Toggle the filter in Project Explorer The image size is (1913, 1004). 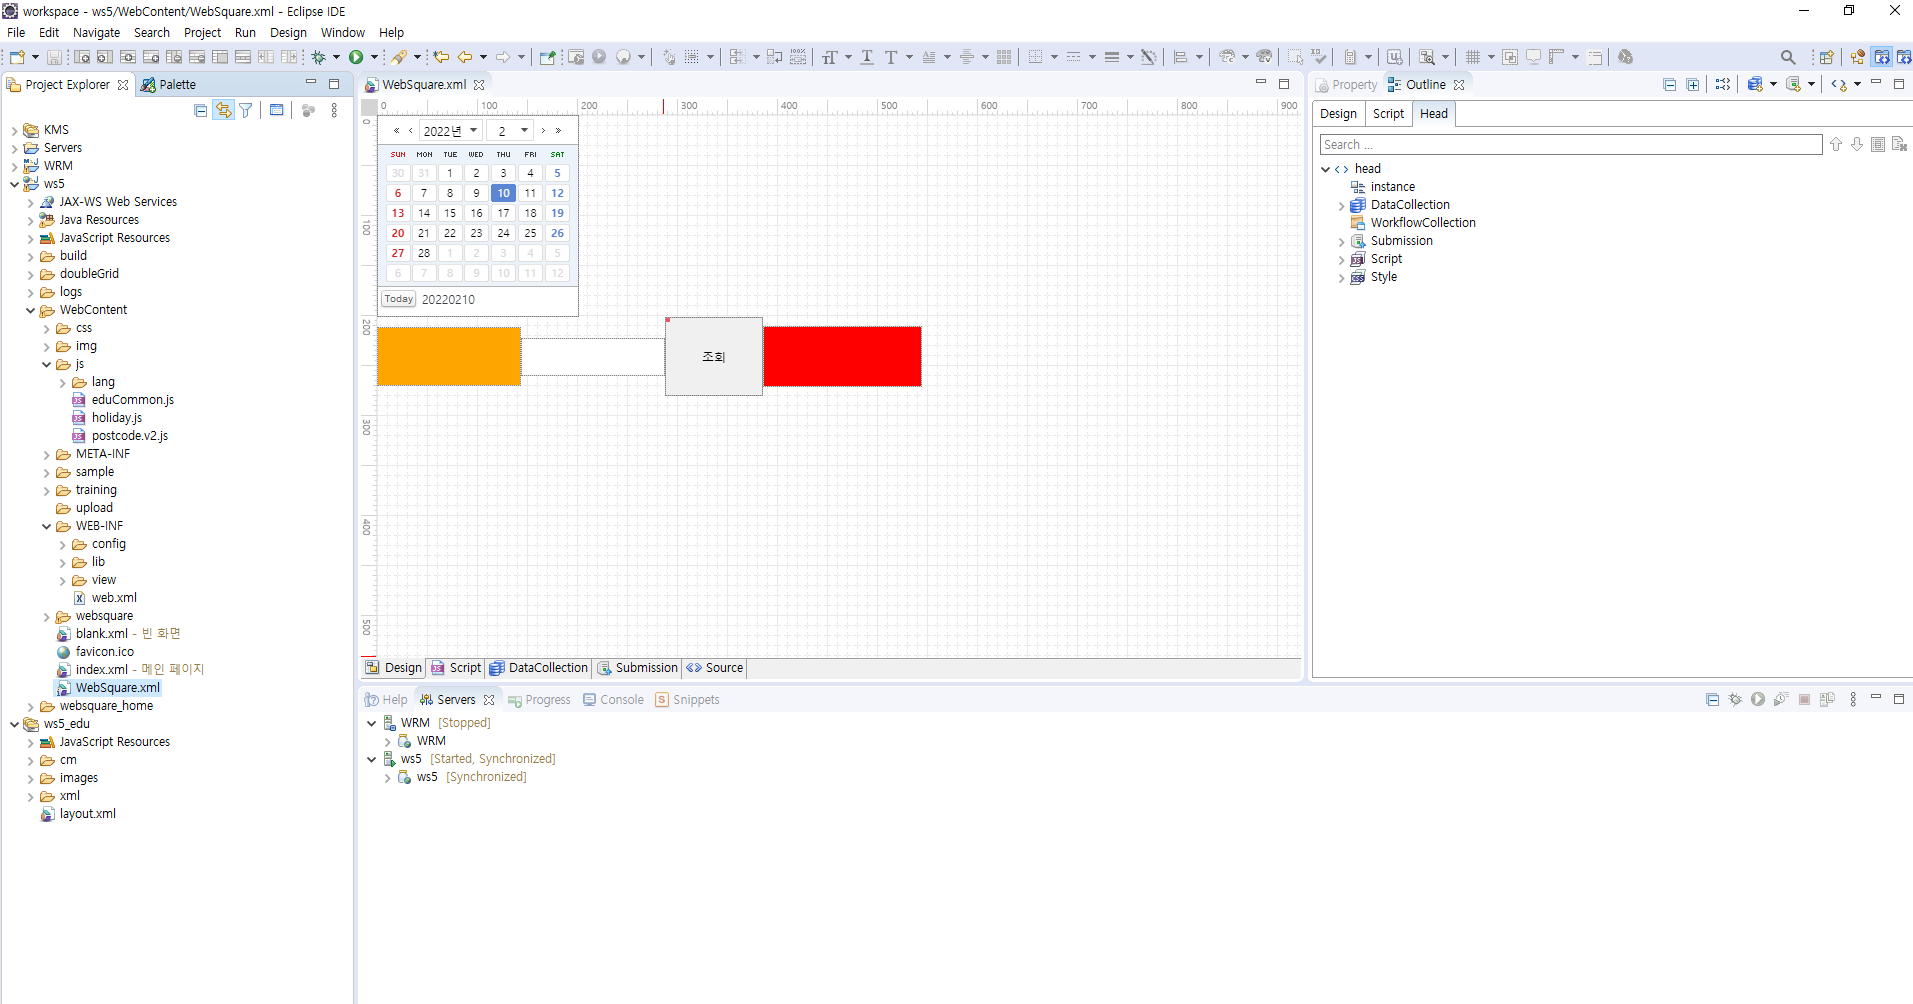click(x=245, y=110)
